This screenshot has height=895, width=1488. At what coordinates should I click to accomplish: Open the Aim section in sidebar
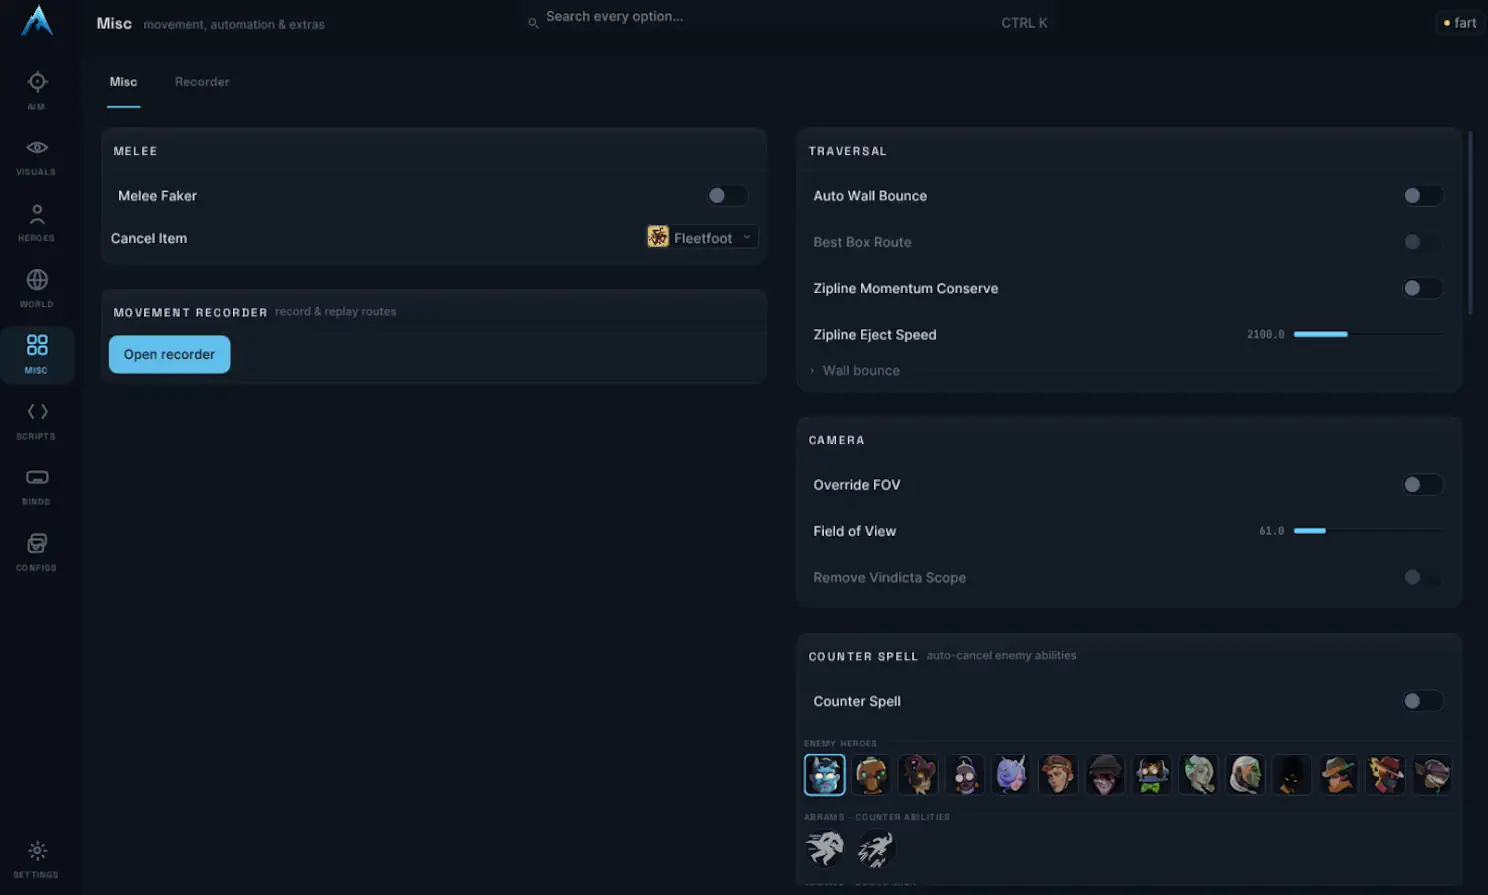coord(37,90)
